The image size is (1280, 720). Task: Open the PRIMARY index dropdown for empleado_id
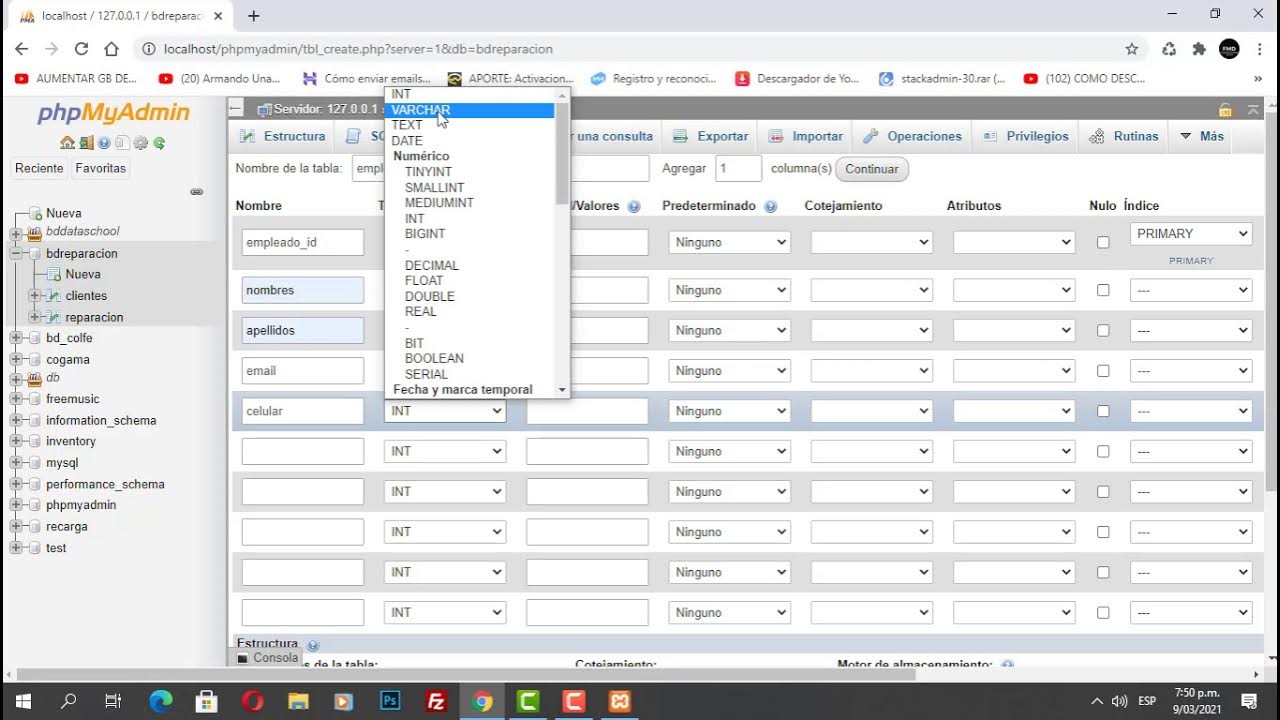pos(1191,234)
